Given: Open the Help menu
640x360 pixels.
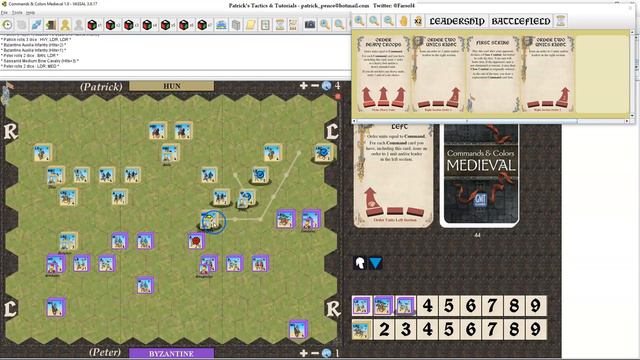Looking at the screenshot, I should click(30, 13).
